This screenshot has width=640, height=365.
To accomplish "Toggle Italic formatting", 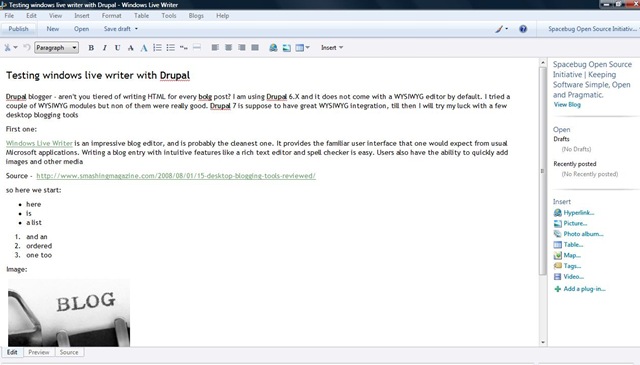I will (x=104, y=48).
